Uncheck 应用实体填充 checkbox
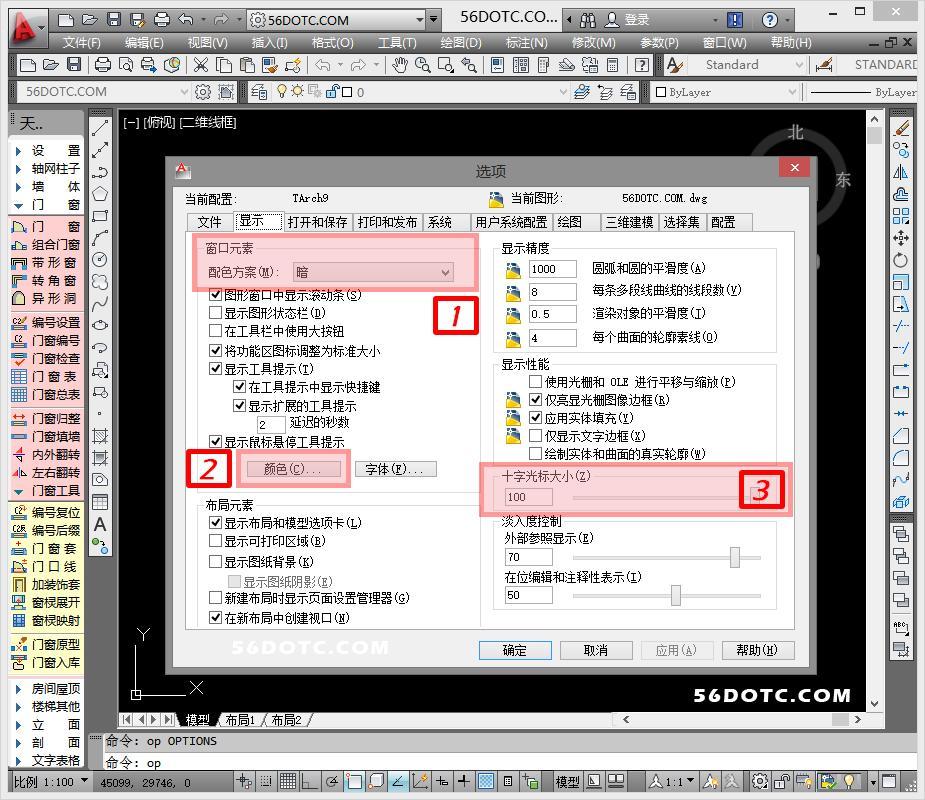This screenshot has width=925, height=800. (536, 418)
